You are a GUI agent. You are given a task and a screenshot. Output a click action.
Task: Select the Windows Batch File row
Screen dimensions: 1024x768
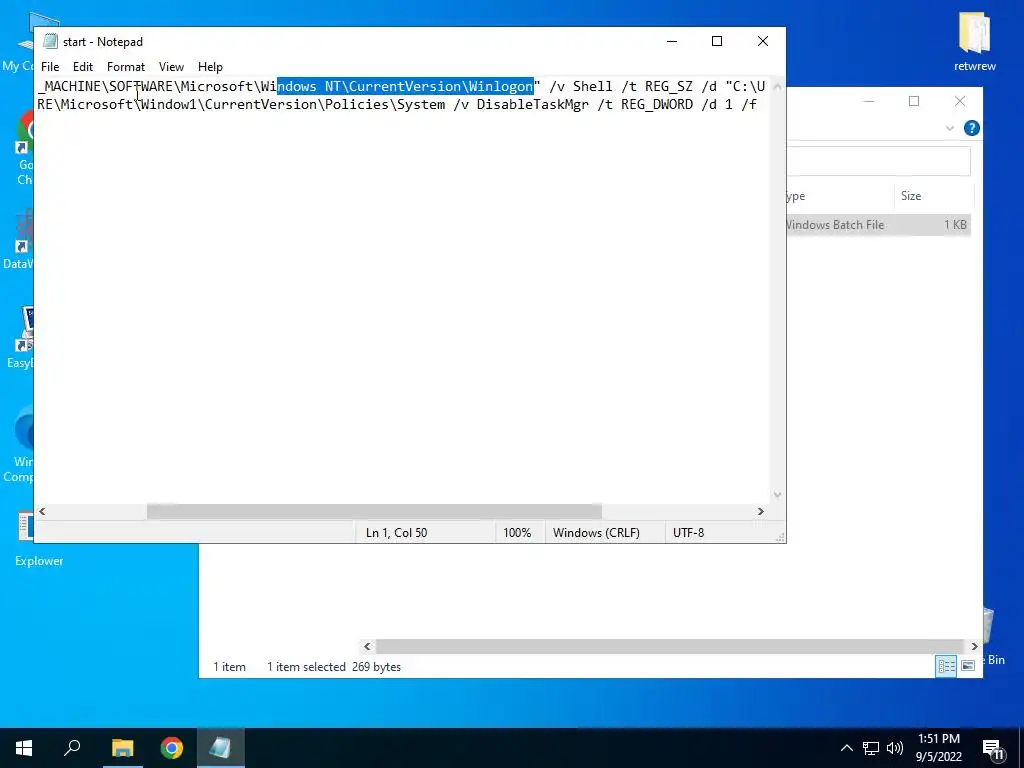coord(879,225)
